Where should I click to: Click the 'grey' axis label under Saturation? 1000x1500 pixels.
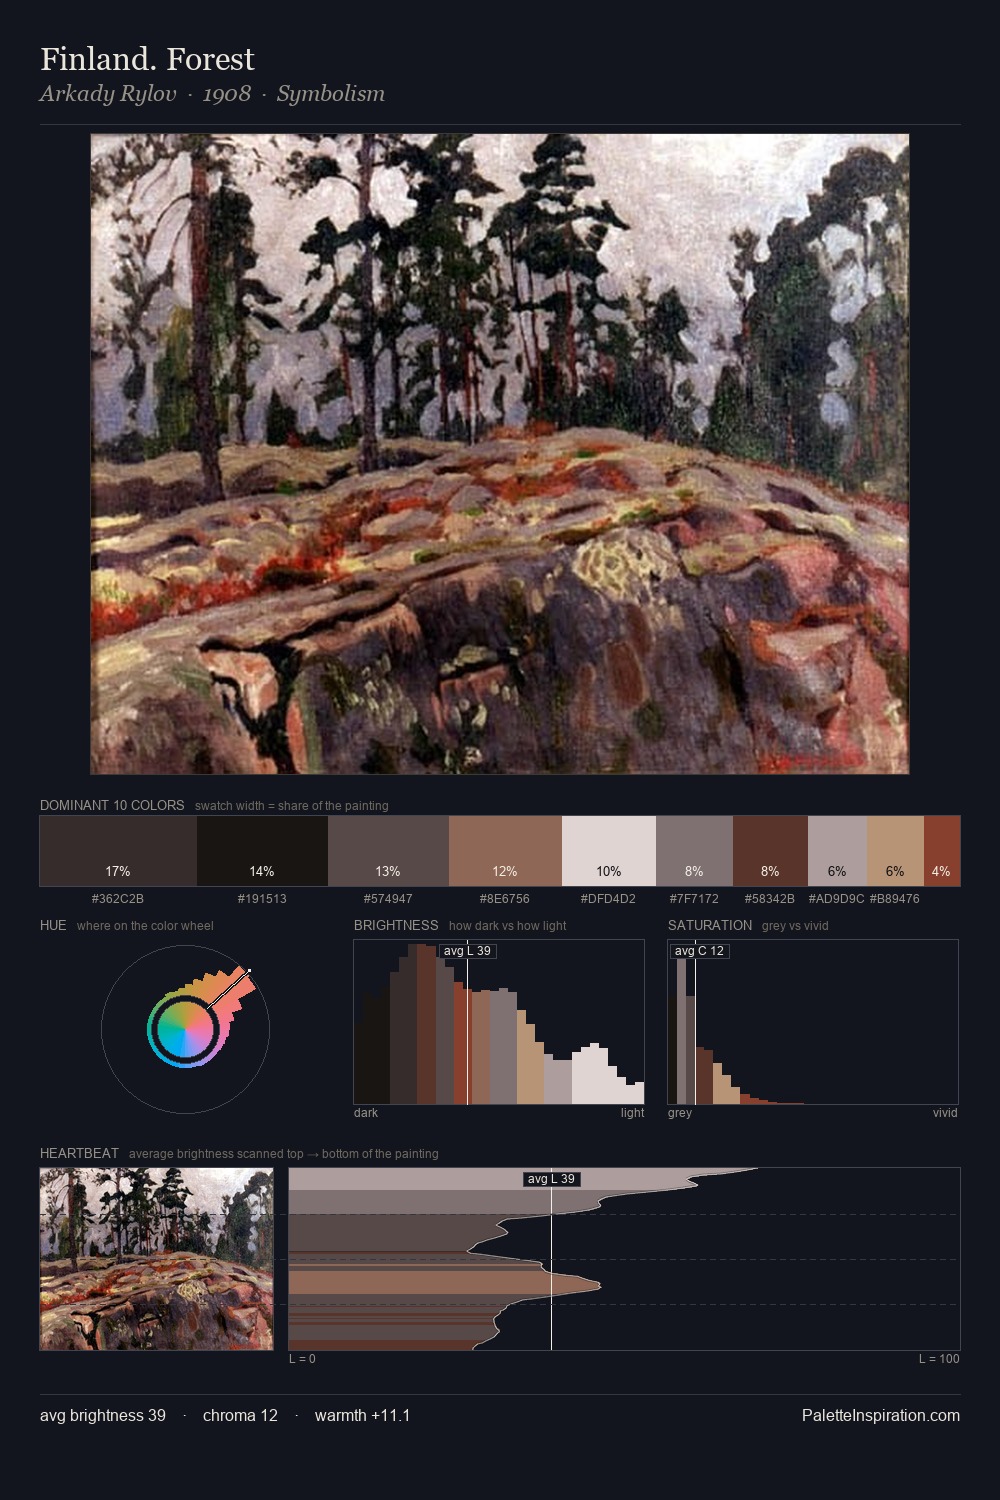click(680, 1113)
